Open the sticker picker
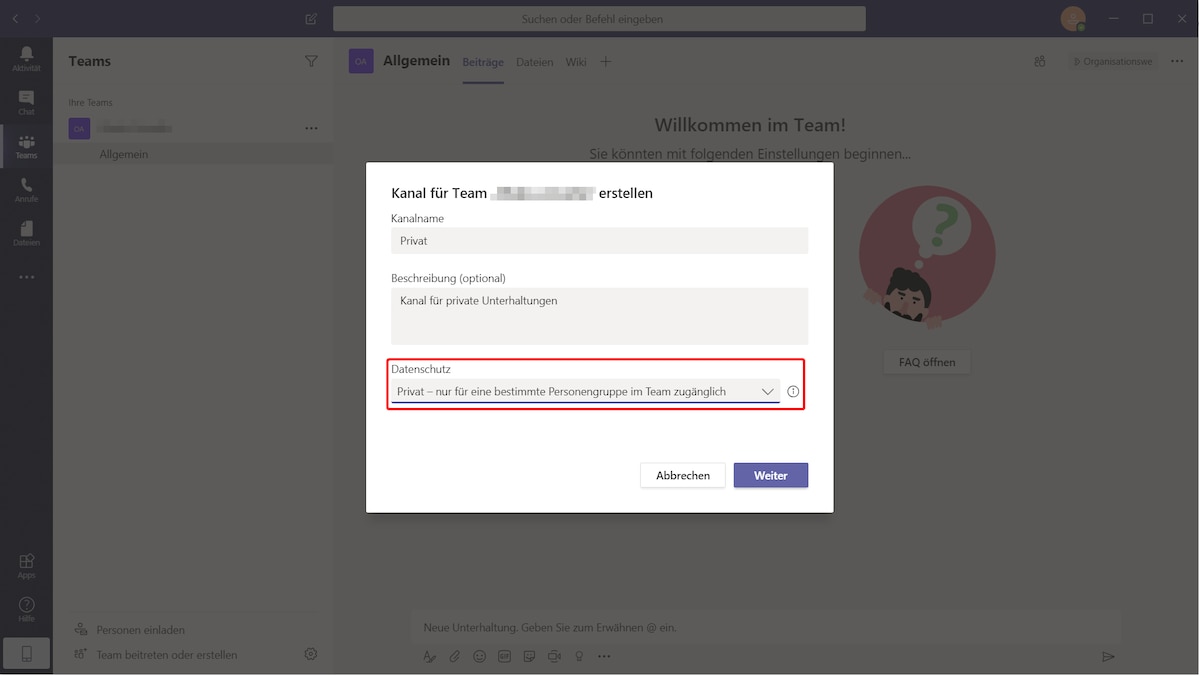Screen dimensions: 1199x675 coord(529,656)
